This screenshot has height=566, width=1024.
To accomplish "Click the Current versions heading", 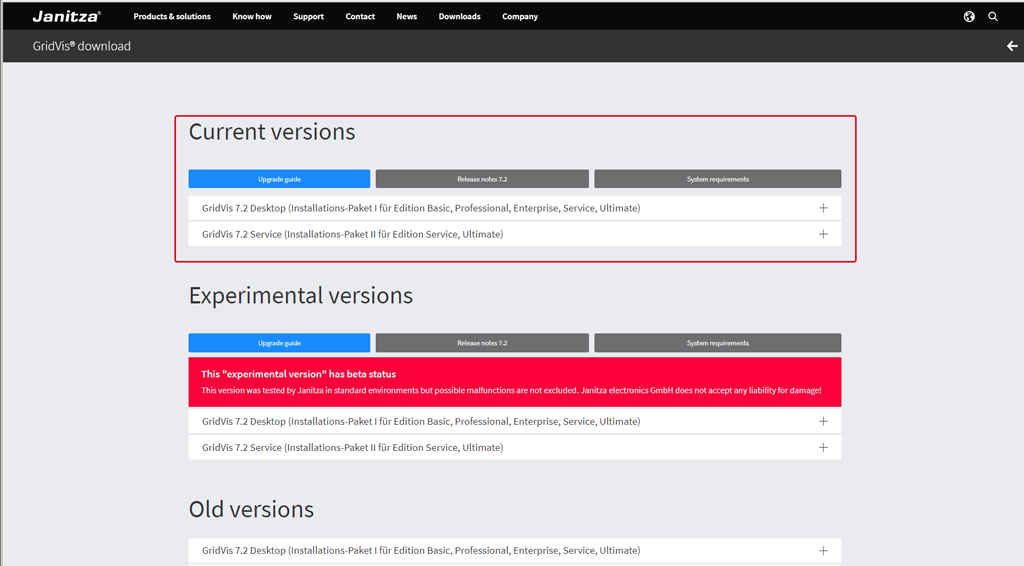I will tap(272, 132).
